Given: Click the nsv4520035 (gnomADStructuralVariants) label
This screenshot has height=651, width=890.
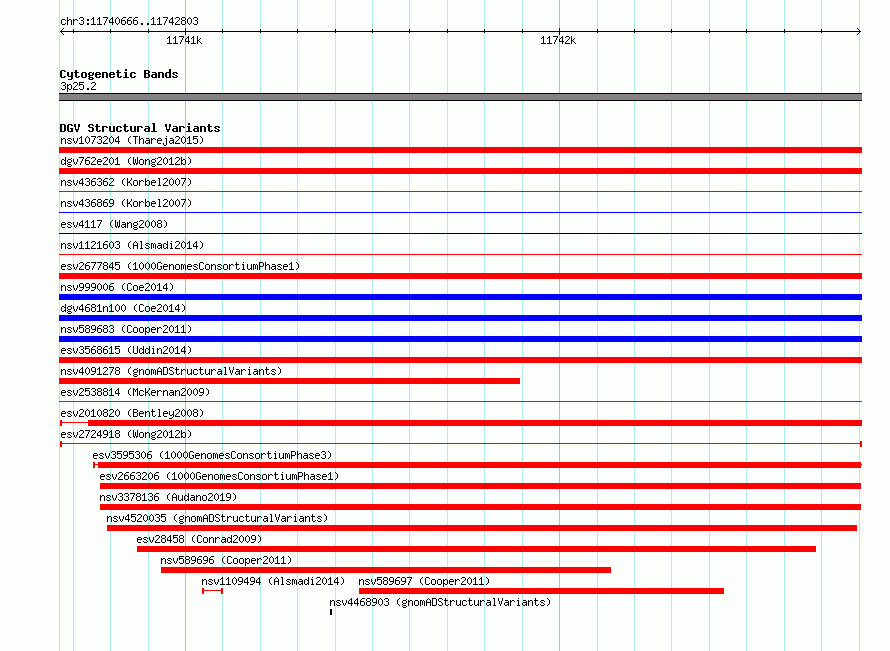Looking at the screenshot, I should (217, 518).
